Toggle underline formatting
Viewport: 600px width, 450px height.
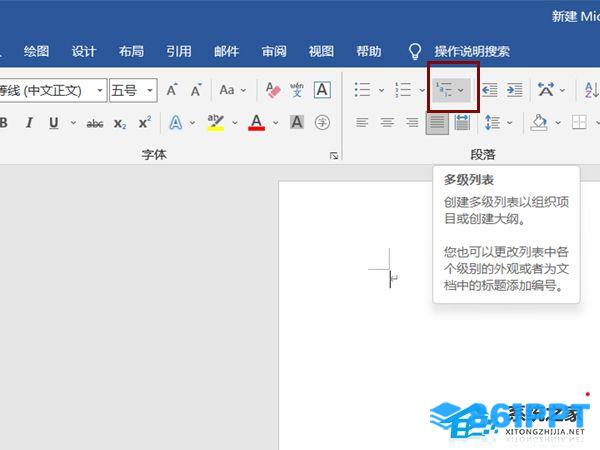coord(54,123)
